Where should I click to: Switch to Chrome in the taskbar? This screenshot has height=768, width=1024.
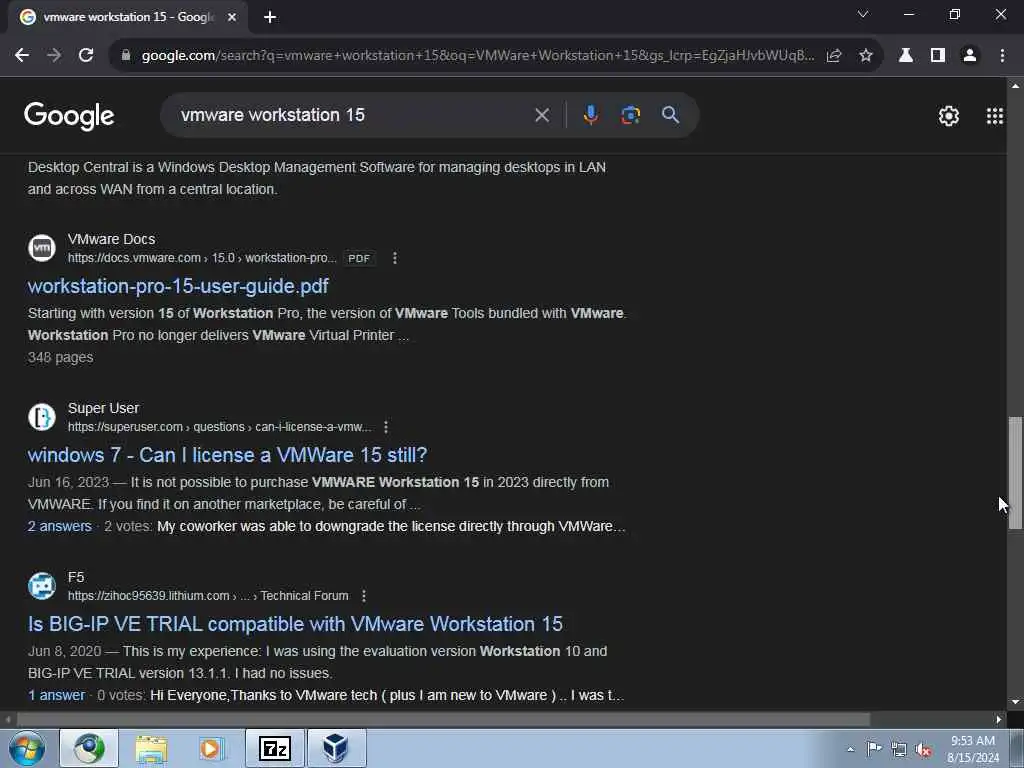click(89, 748)
